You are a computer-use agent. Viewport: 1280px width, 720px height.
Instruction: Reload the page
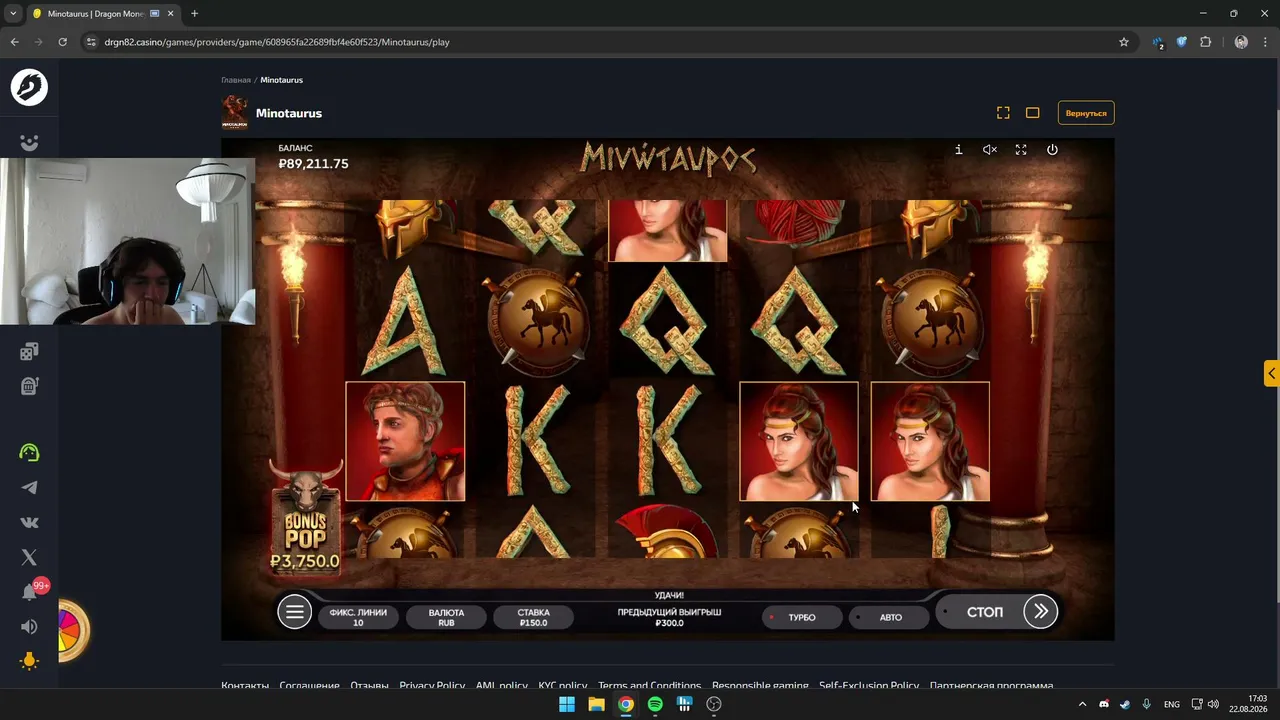(x=62, y=42)
